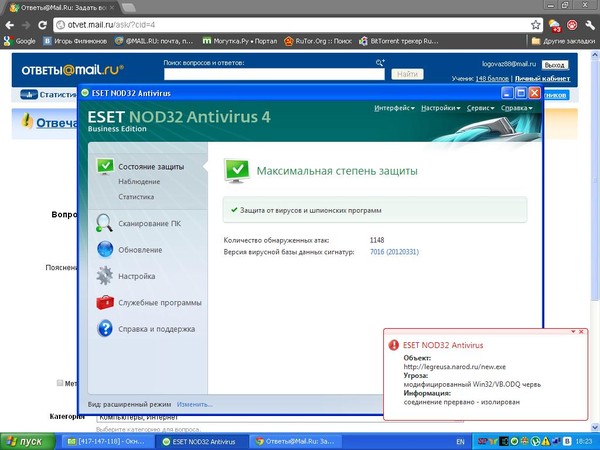Open the Google bookmark
The width and height of the screenshot is (600, 450).
click(20, 41)
